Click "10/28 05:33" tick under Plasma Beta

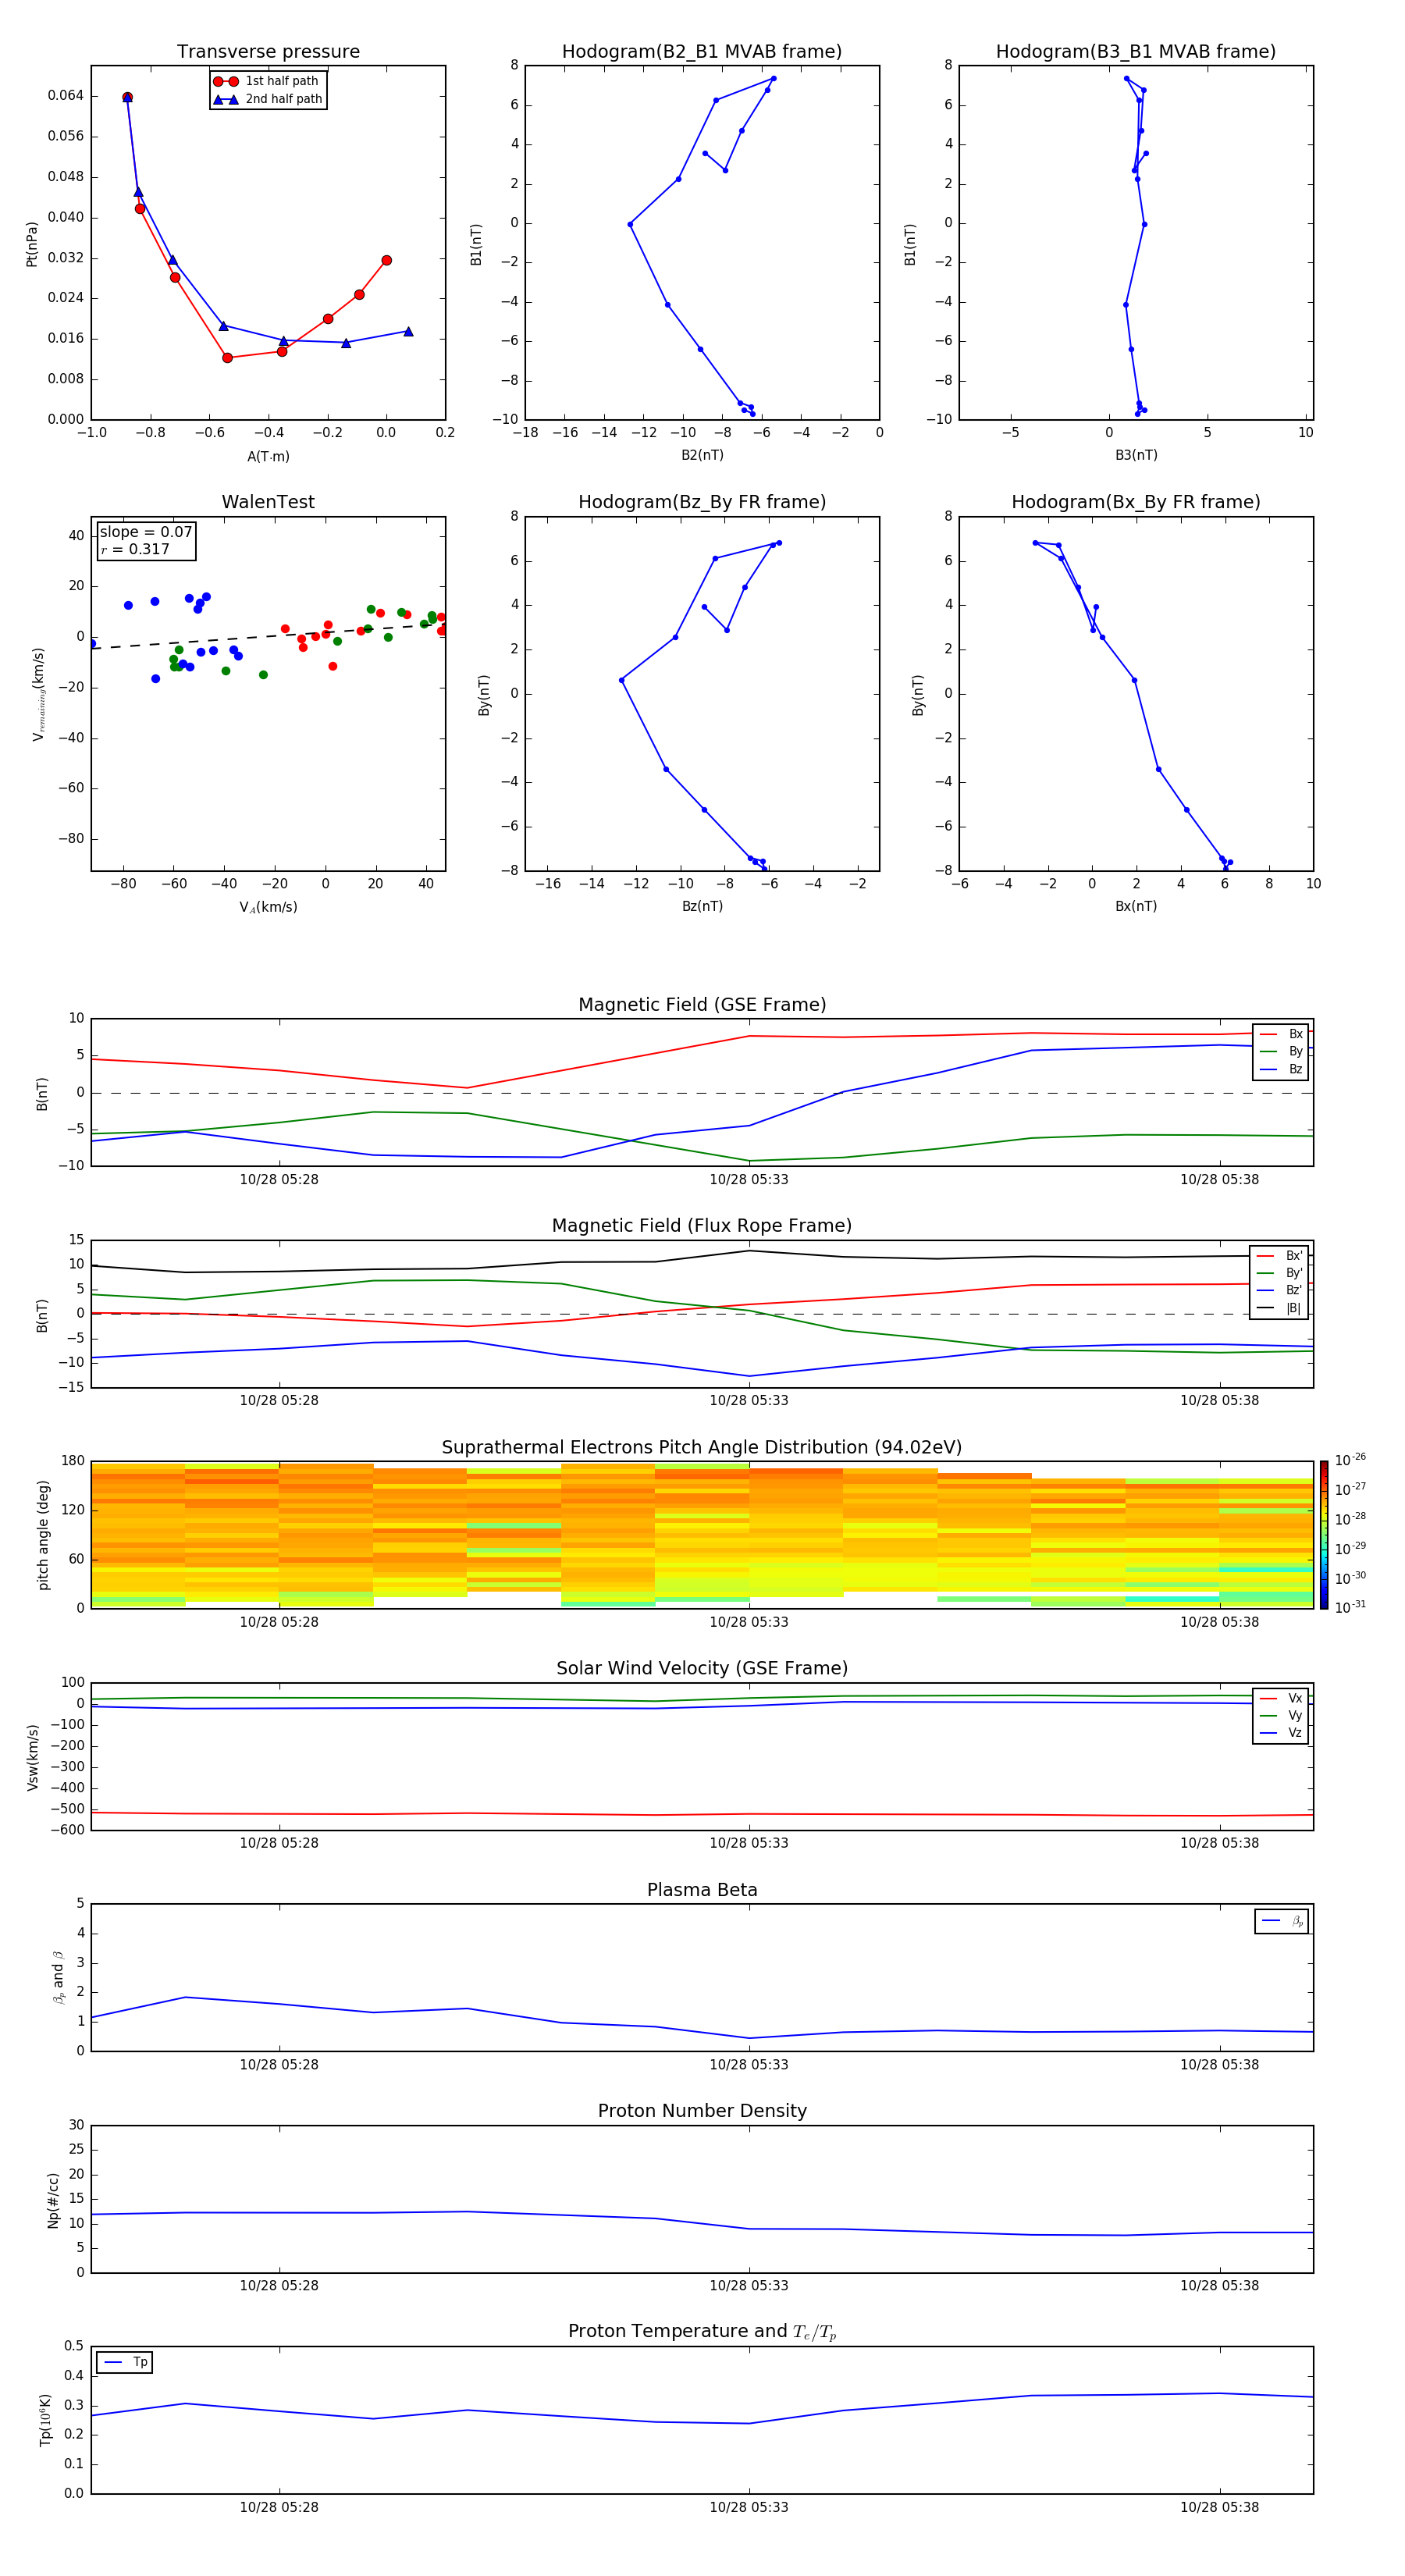point(749,2064)
